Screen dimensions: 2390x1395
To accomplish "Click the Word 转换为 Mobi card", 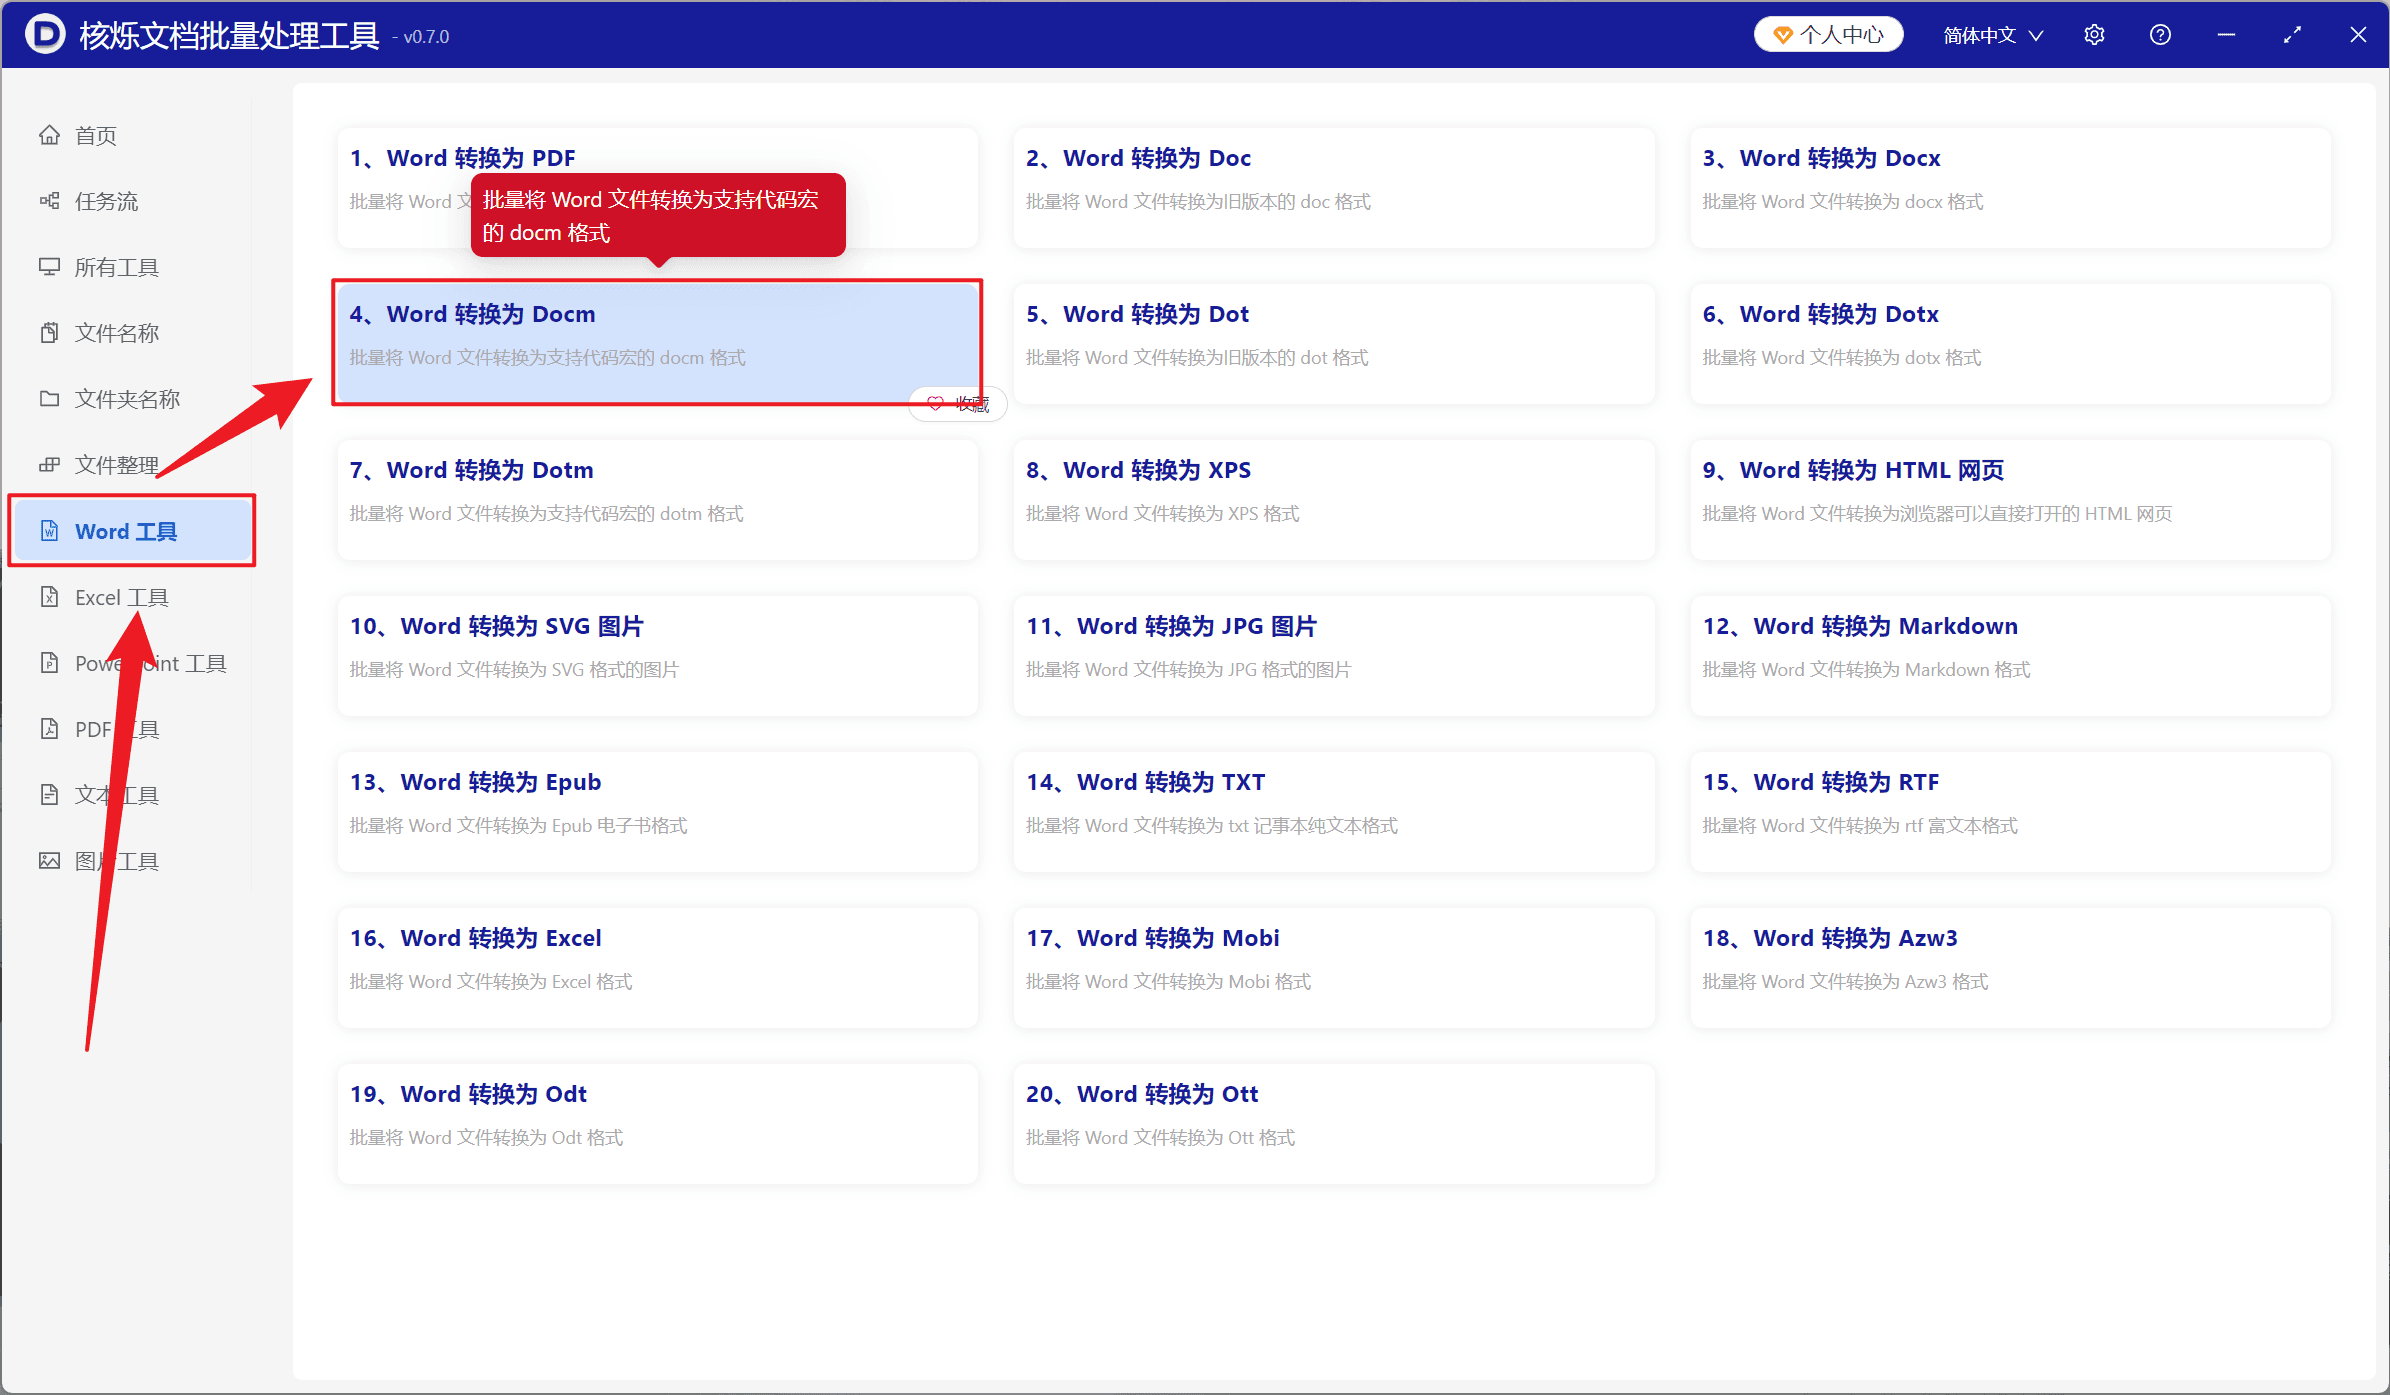I will pyautogui.click(x=1333, y=967).
